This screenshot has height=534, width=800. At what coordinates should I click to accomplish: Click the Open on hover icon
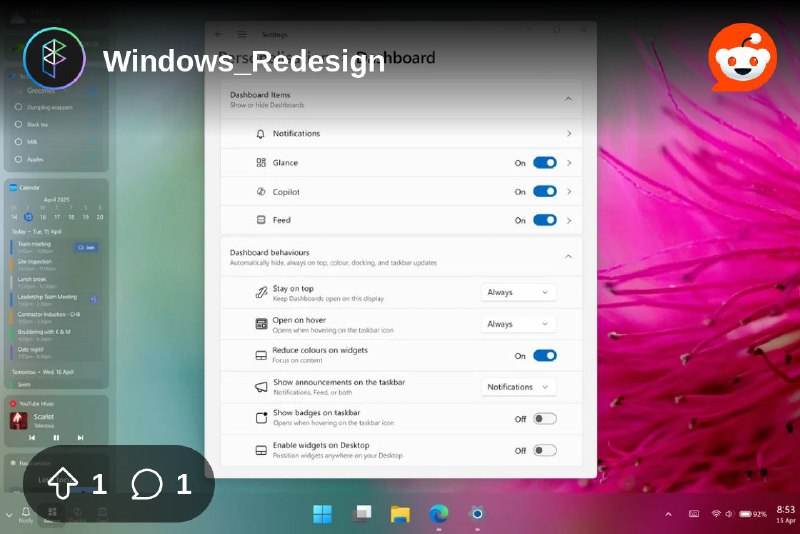tap(261, 324)
